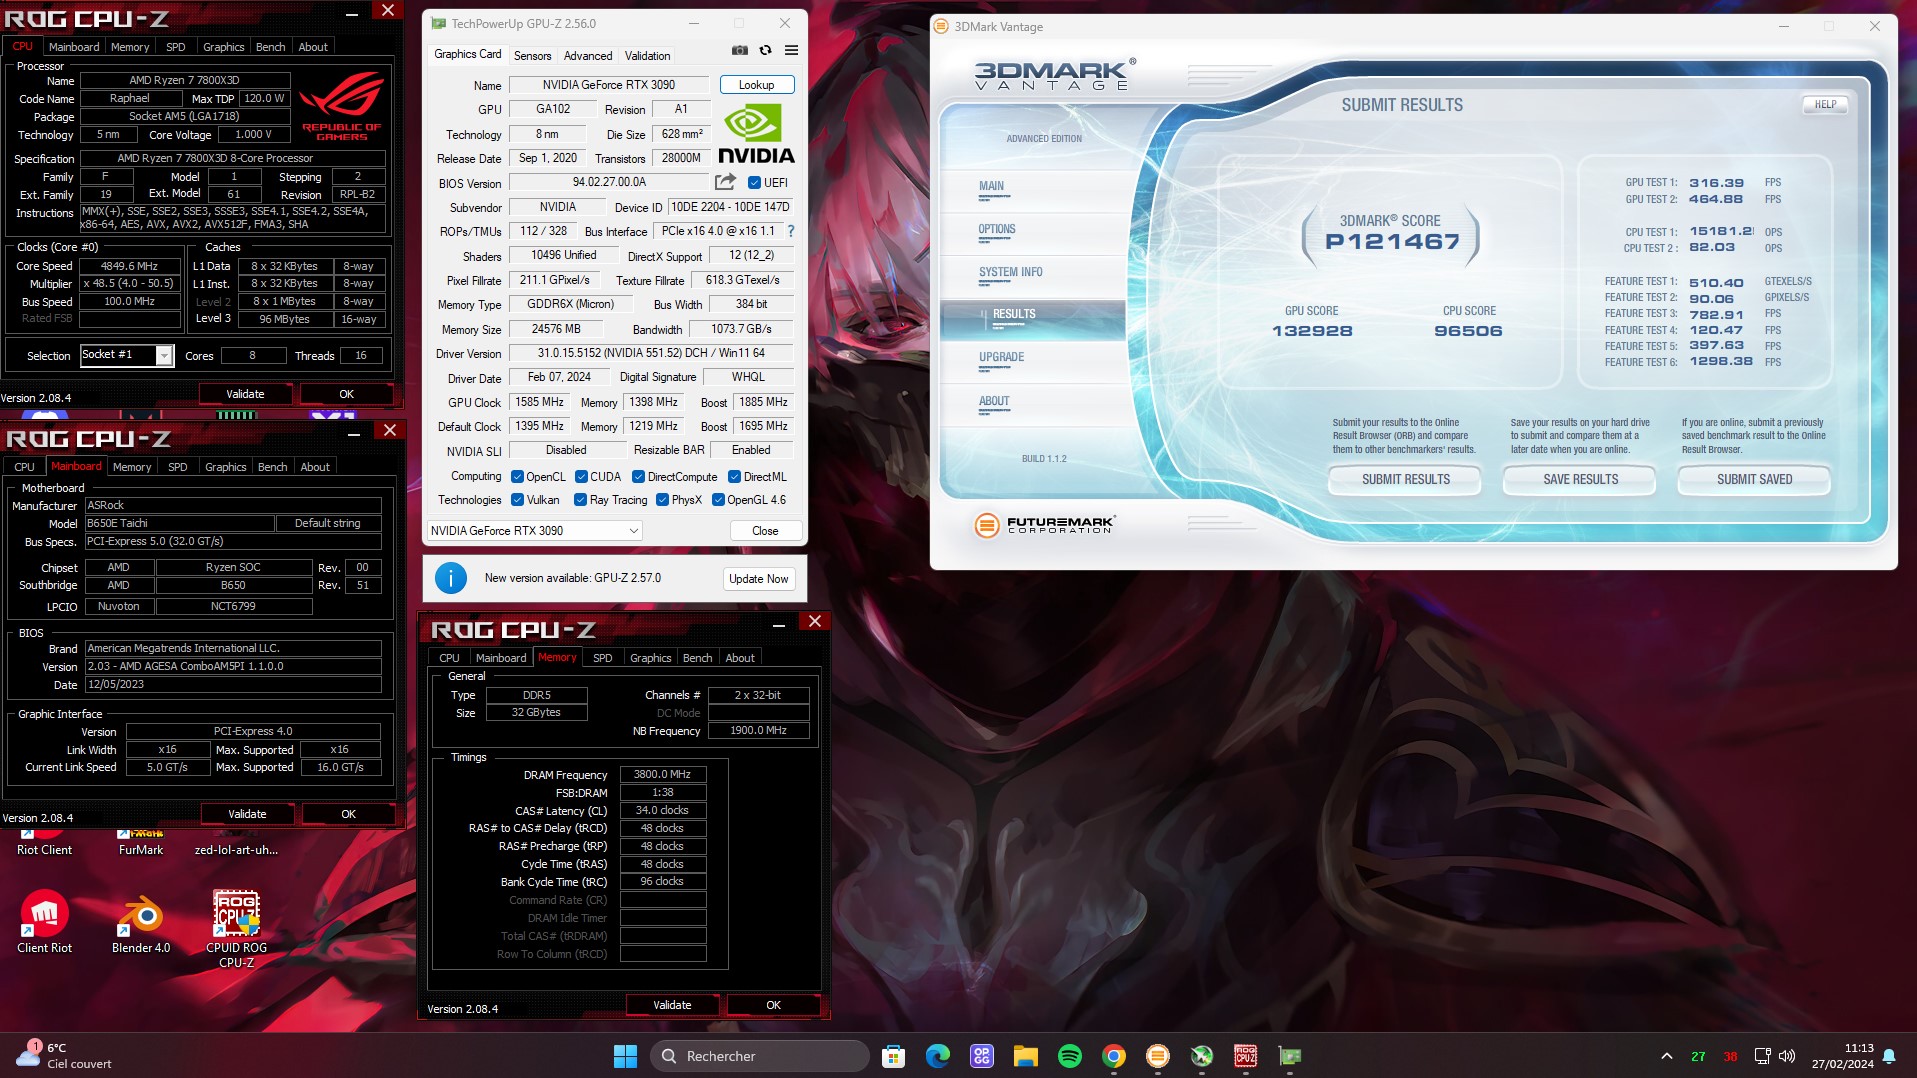
Task: Click the blue info icon in update notice
Action: coord(451,578)
